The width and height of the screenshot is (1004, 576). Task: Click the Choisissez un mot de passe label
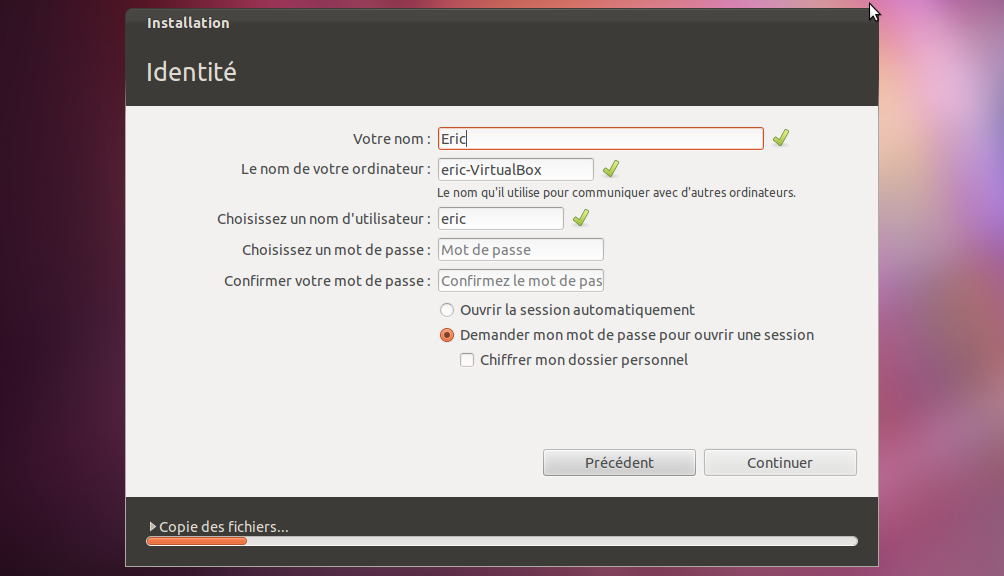click(336, 250)
